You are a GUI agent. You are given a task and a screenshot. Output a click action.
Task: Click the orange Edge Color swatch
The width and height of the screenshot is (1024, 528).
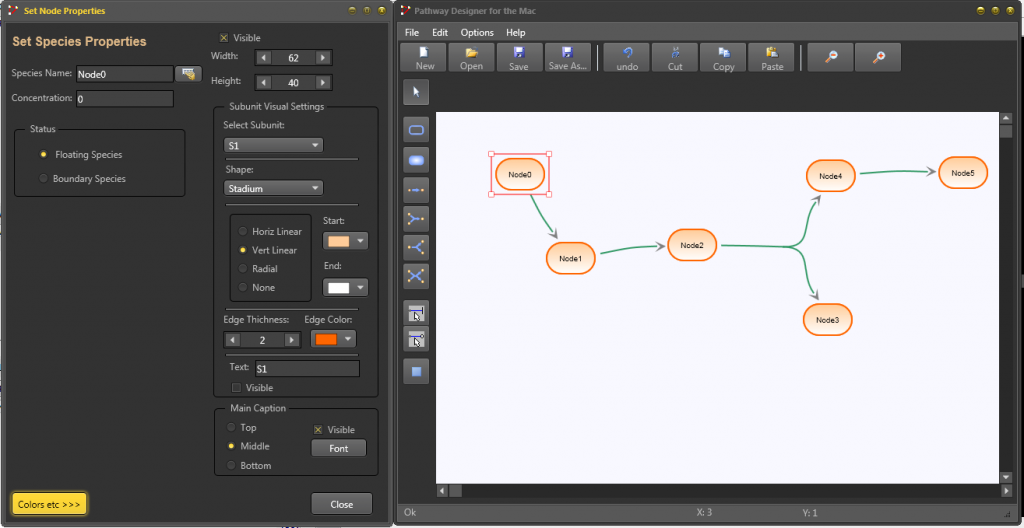click(327, 339)
